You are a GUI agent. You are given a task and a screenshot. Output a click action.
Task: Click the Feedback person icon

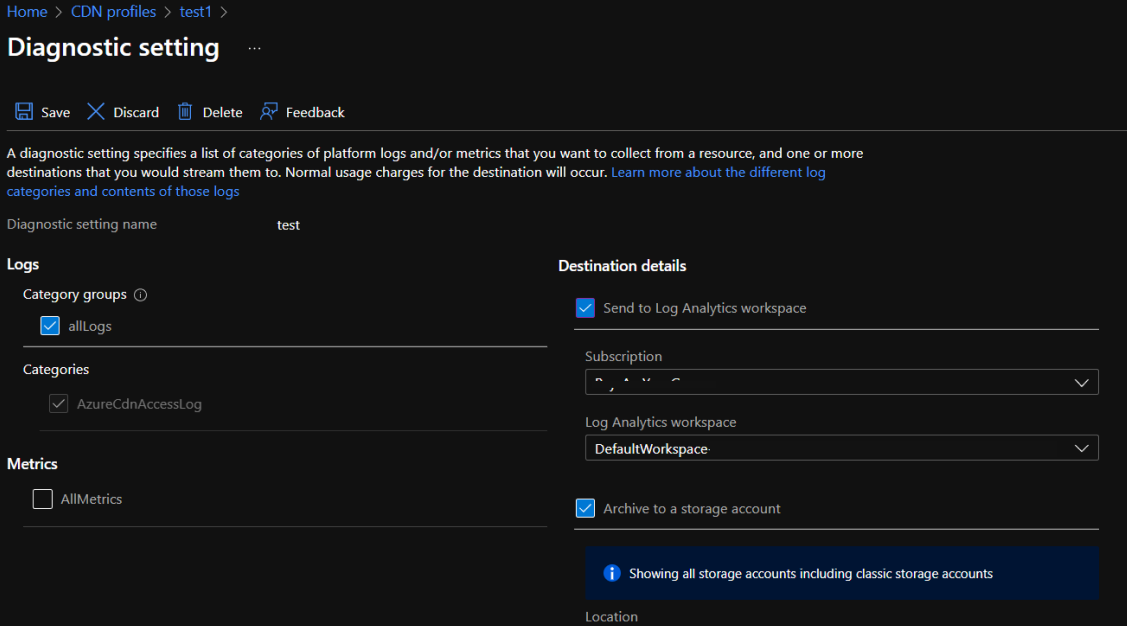coord(268,112)
